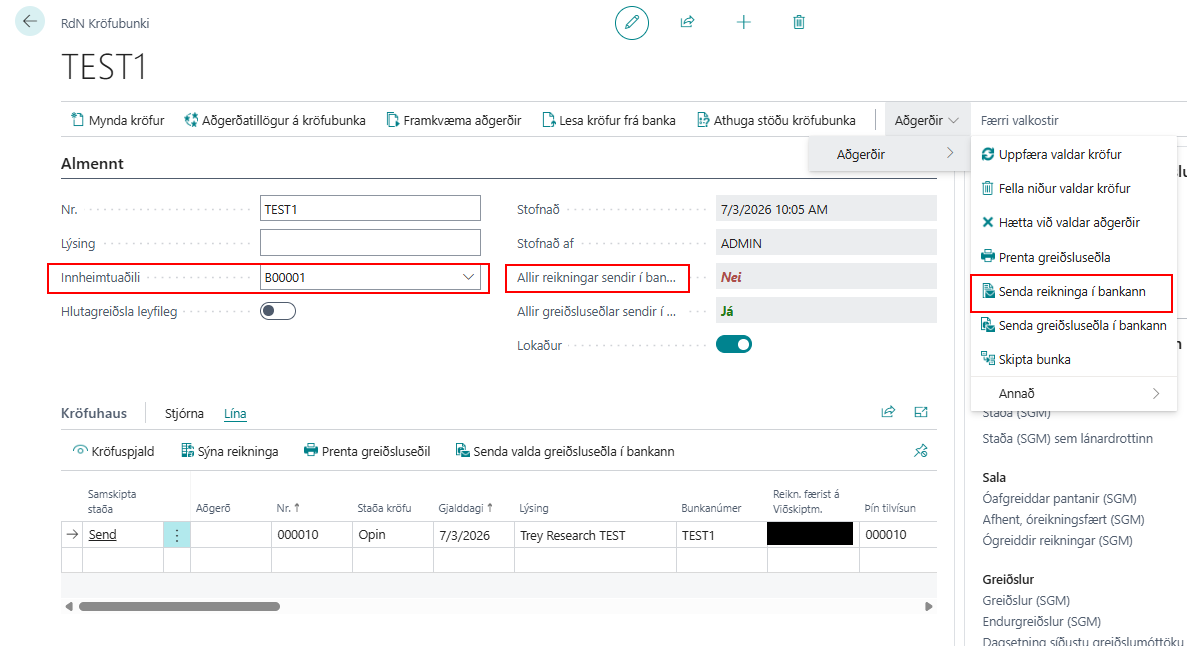Viewport: 1187px width, 646px height.
Task: Click the Trey Research TEST cell
Action: click(595, 535)
